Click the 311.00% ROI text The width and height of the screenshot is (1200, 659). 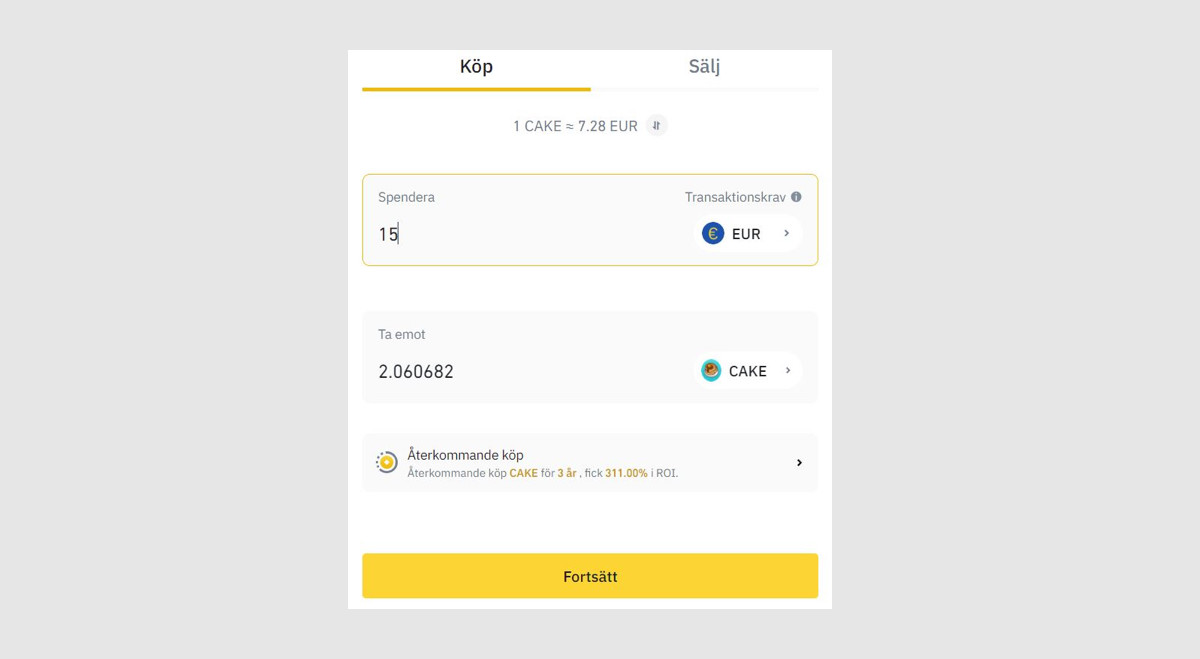coord(626,473)
